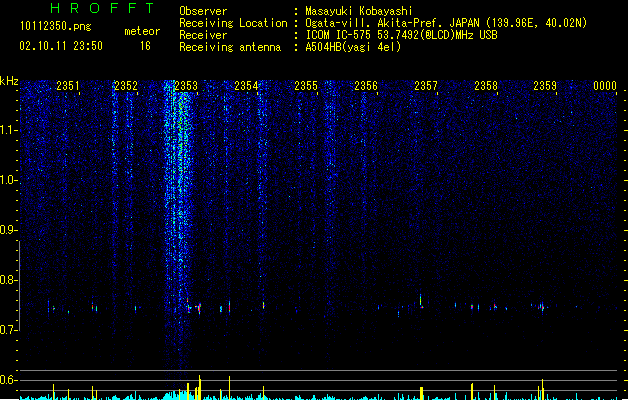The height and width of the screenshot is (400, 629).
Task: Click the 2356 time marker
Action: pos(366,86)
